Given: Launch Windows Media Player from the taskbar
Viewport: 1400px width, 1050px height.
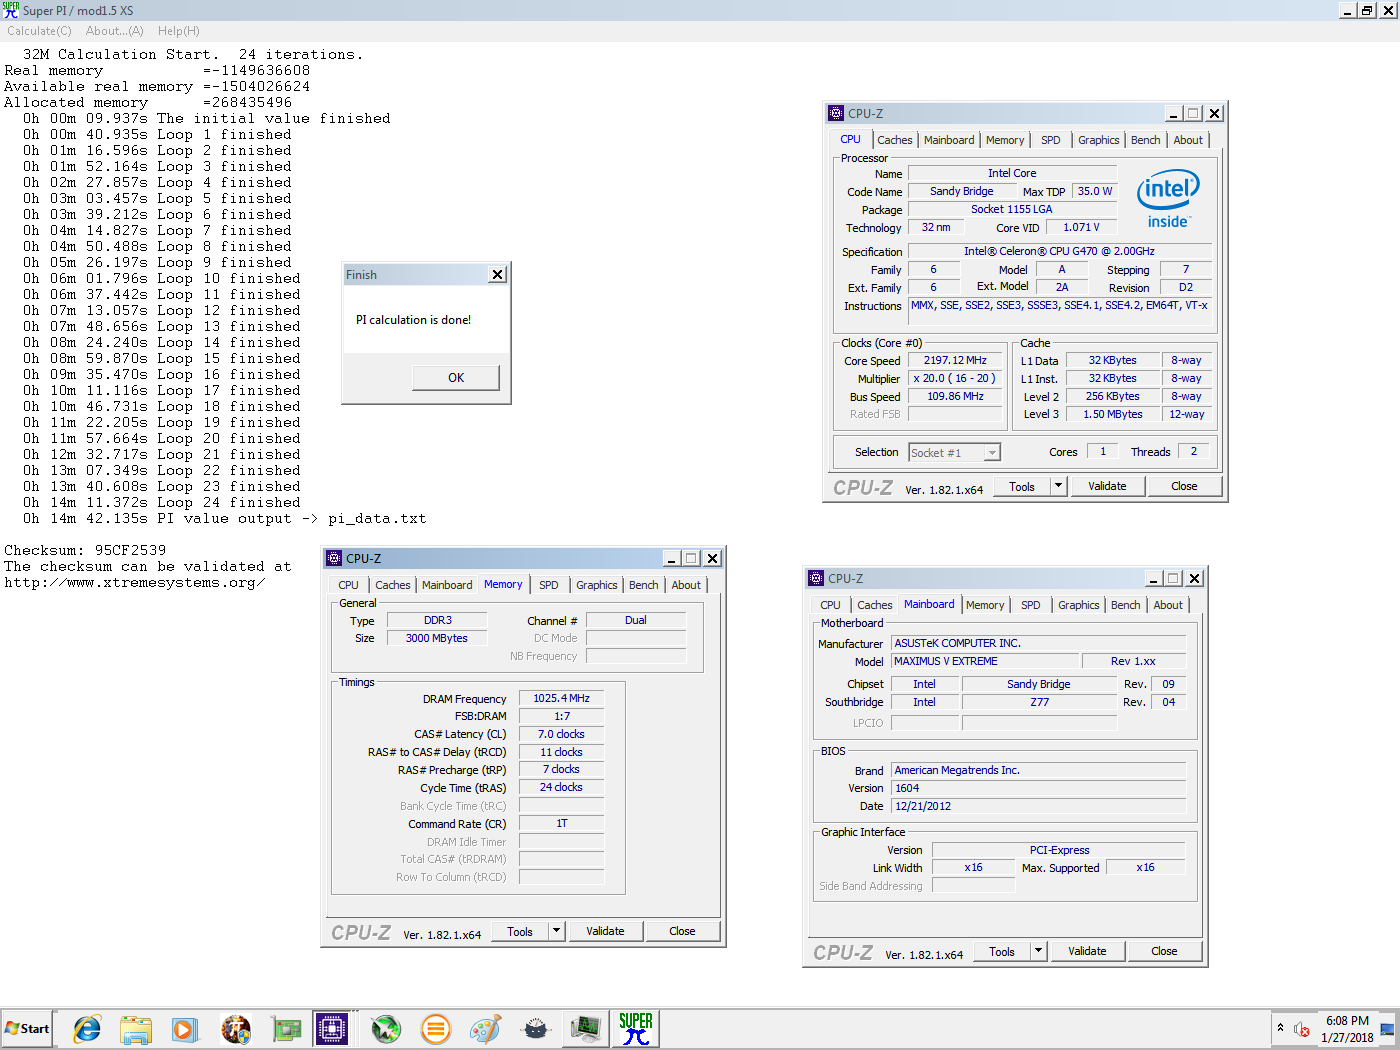Looking at the screenshot, I should pyautogui.click(x=185, y=1029).
